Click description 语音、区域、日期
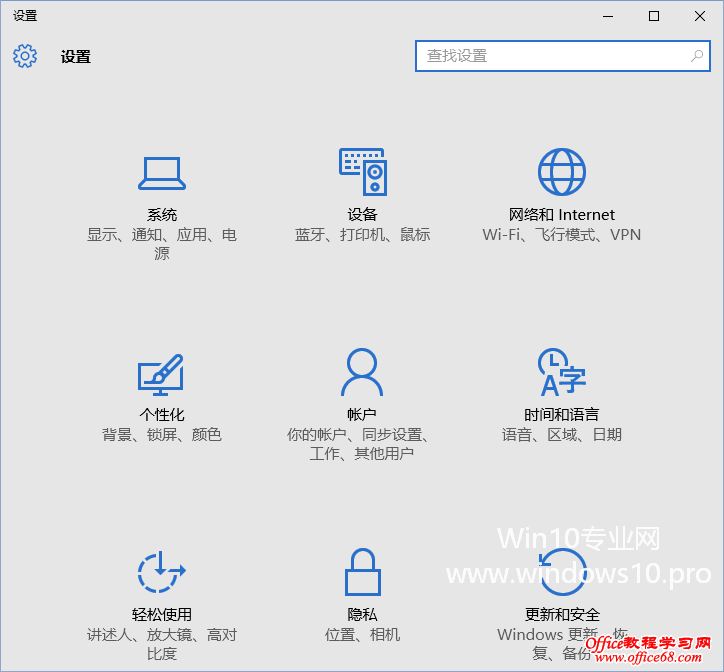This screenshot has width=724, height=672. click(561, 435)
